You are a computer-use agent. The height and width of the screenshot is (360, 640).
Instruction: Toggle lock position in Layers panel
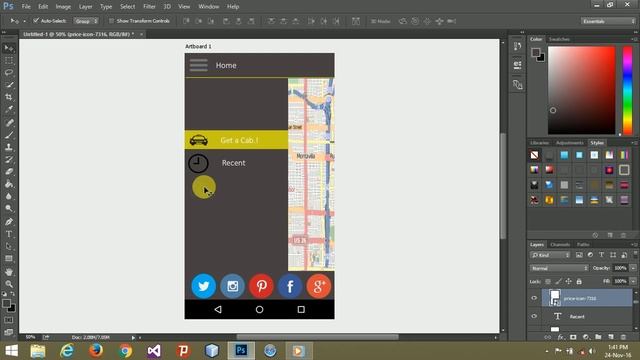[569, 281]
